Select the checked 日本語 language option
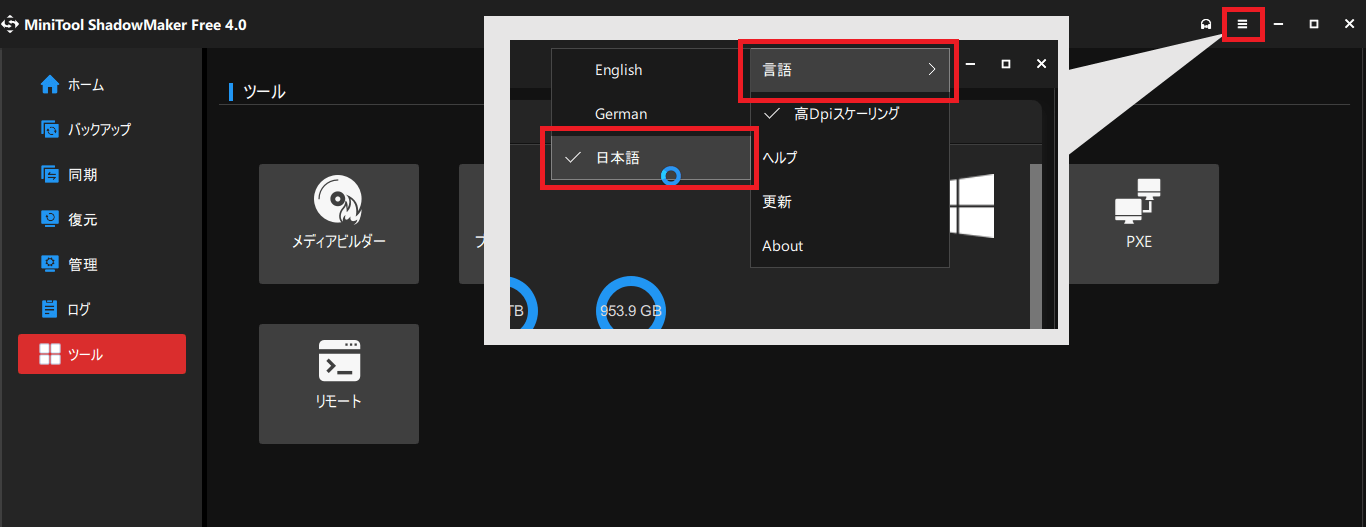The height and width of the screenshot is (527, 1366). click(x=618, y=158)
